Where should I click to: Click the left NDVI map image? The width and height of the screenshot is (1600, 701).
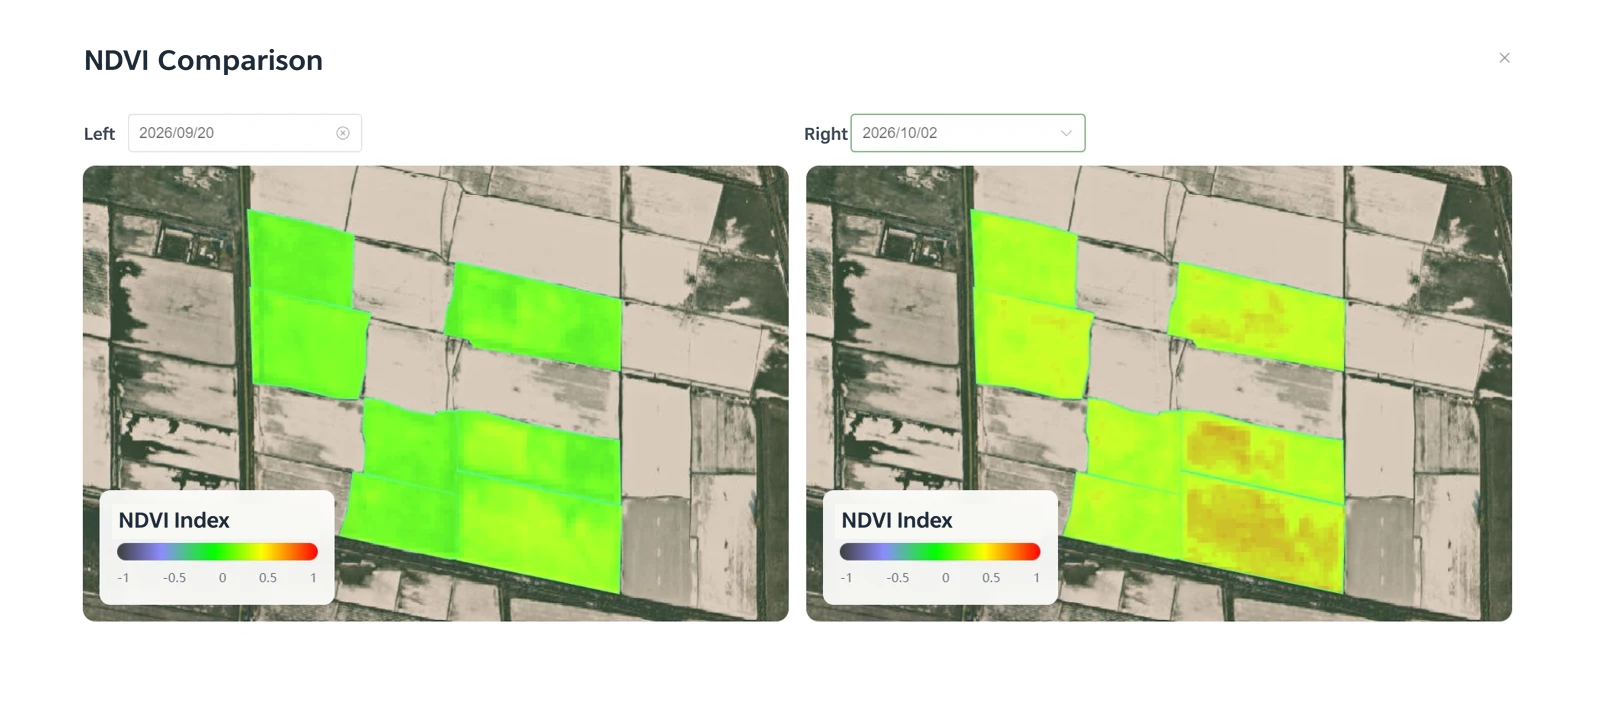[x=435, y=393]
